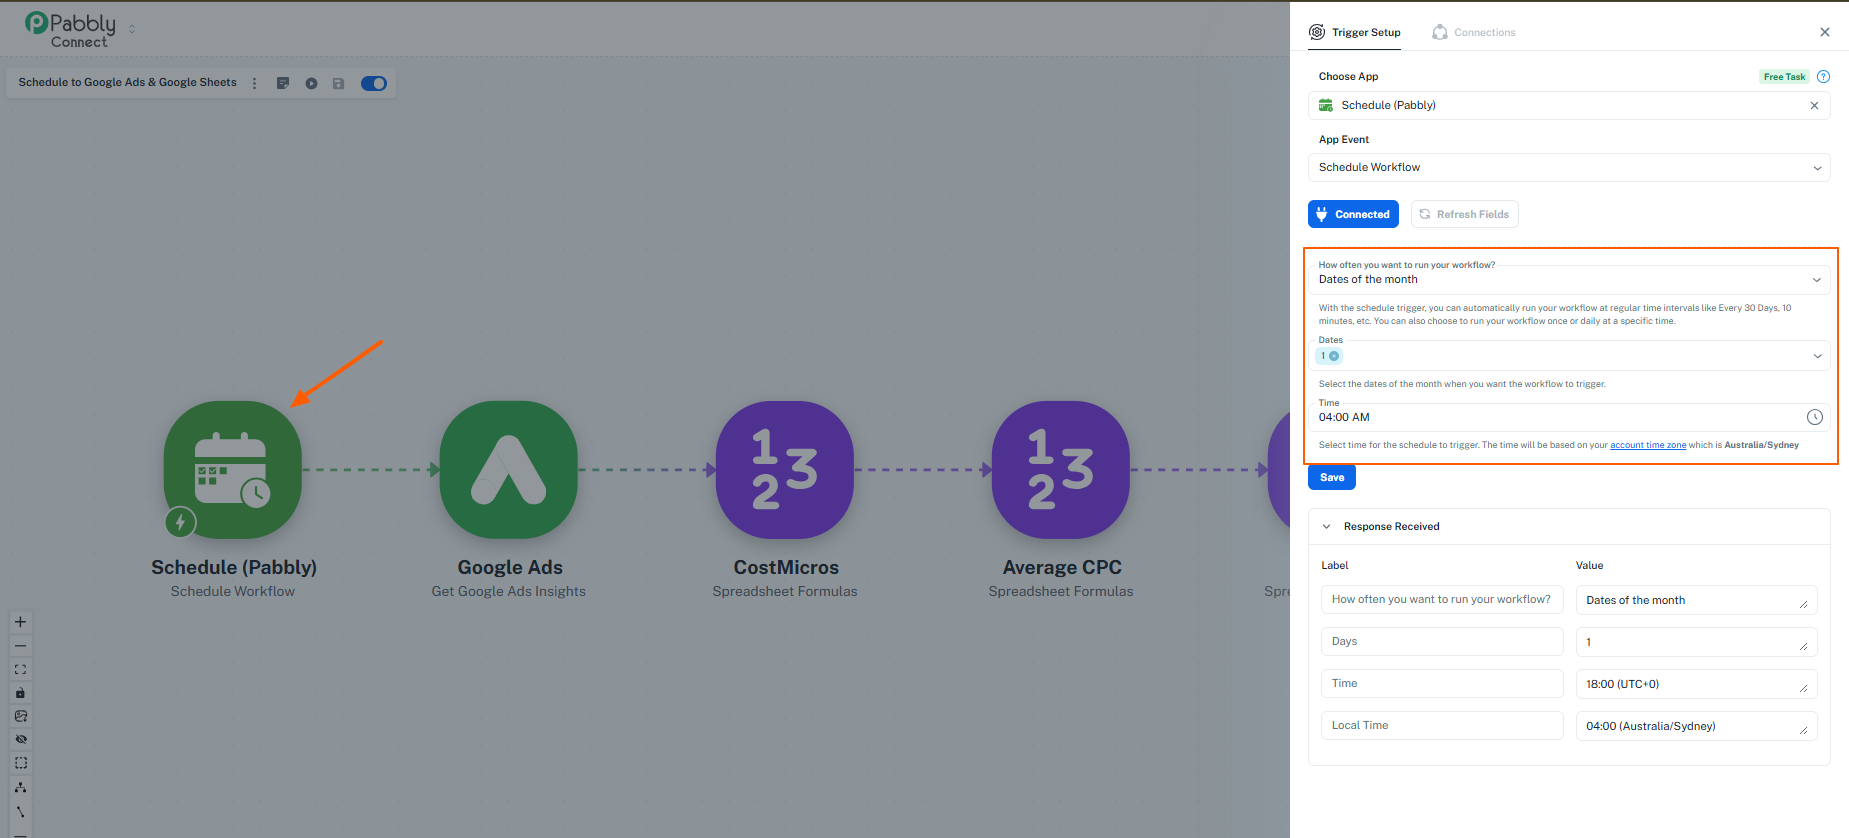This screenshot has width=1849, height=838.
Task: Open the App Event dropdown
Action: coord(1569,167)
